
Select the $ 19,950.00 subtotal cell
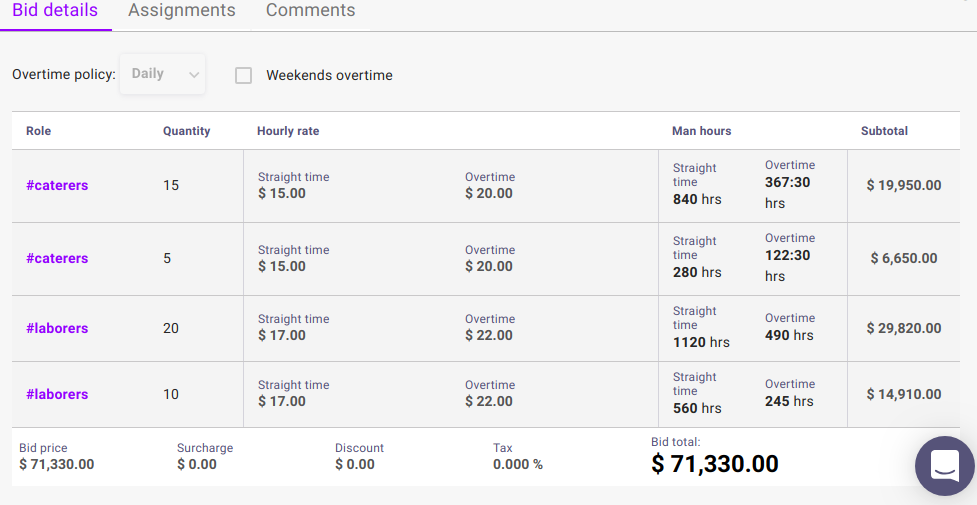[x=903, y=185]
